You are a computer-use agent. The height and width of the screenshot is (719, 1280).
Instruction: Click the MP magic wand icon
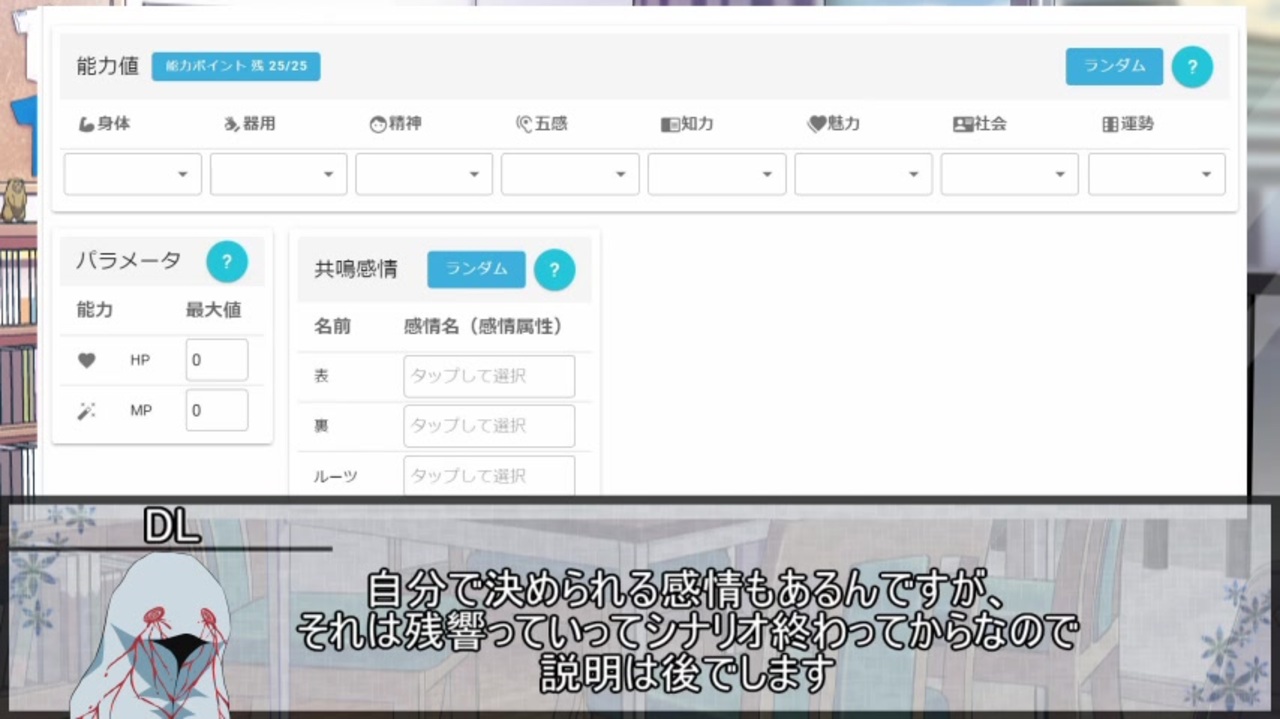pos(87,411)
